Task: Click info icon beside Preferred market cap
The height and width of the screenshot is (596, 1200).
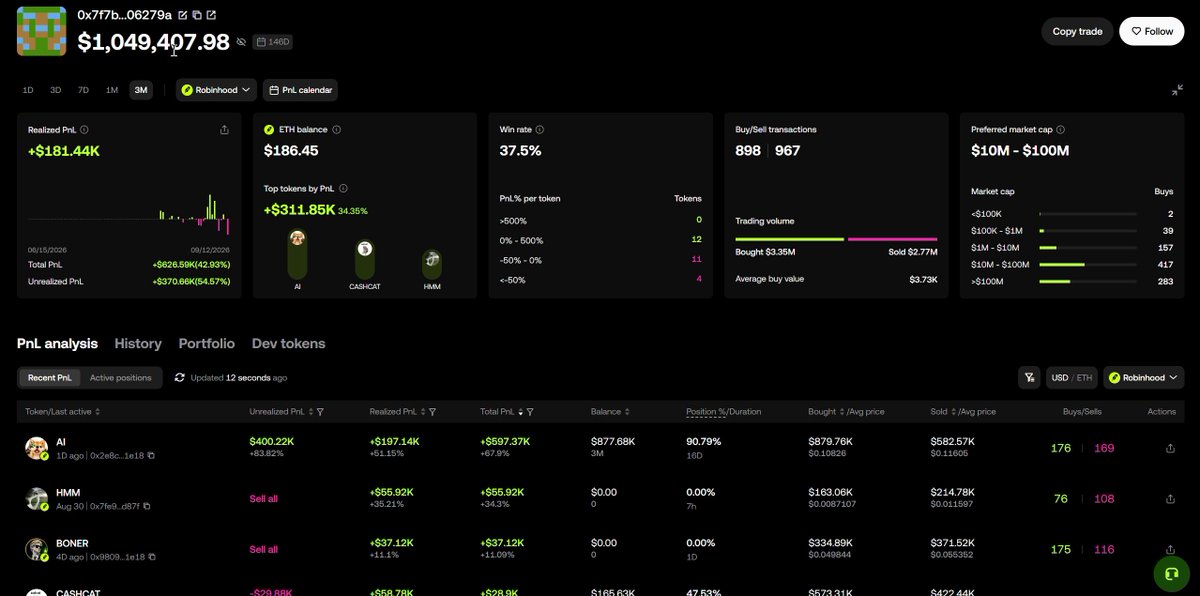Action: (x=1060, y=129)
